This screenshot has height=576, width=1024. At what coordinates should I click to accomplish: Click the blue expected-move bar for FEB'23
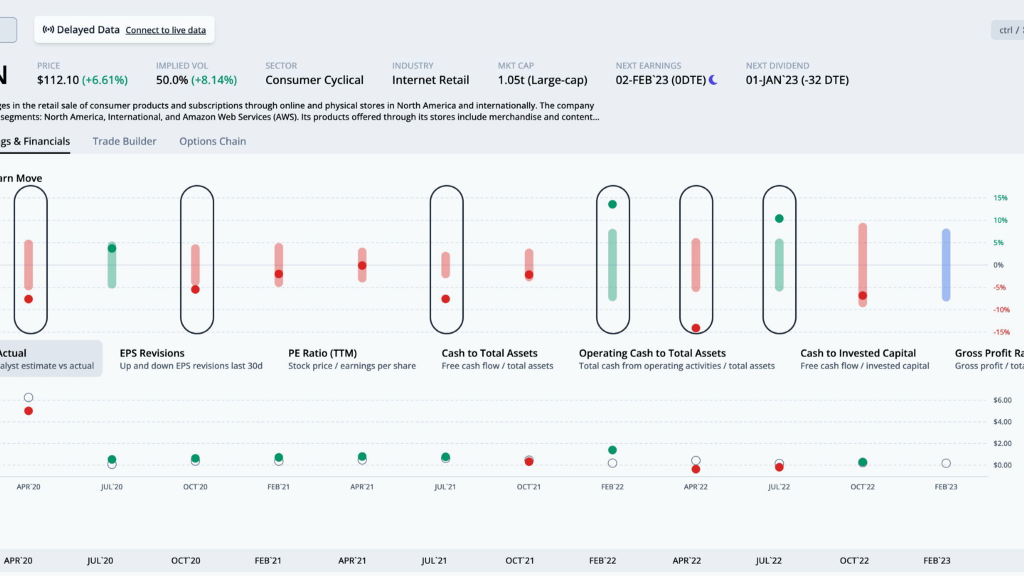coord(946,265)
